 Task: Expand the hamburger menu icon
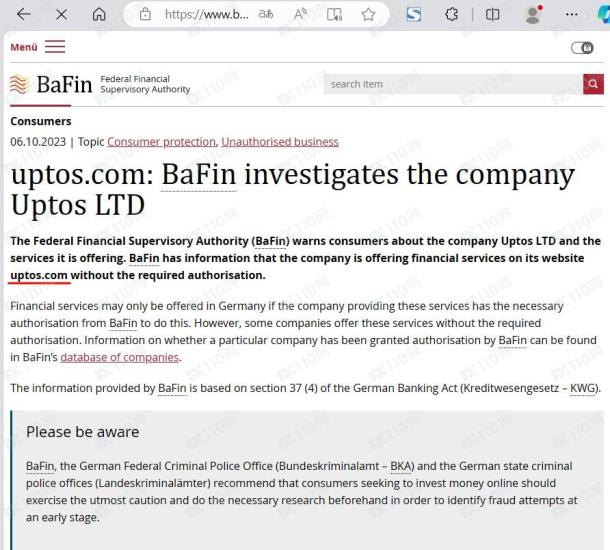pyautogui.click(x=55, y=46)
